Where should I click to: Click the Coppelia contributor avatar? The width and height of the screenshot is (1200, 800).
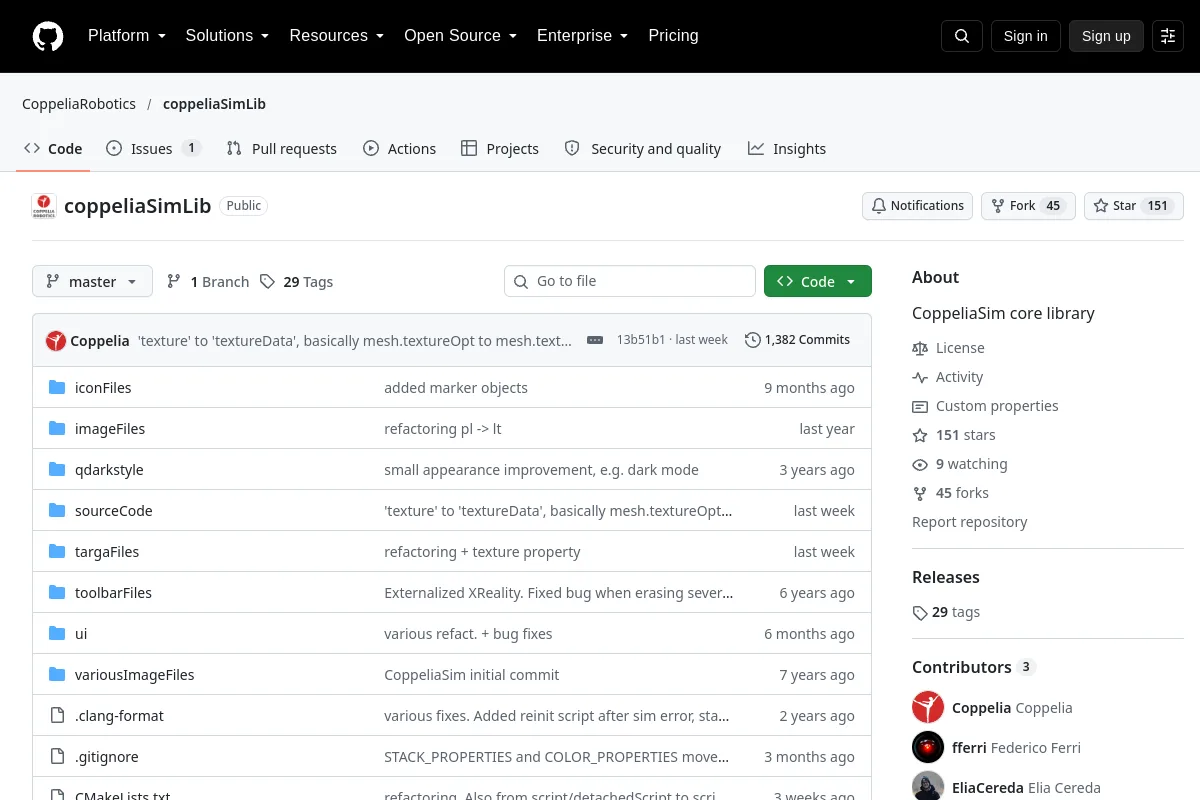(928, 707)
